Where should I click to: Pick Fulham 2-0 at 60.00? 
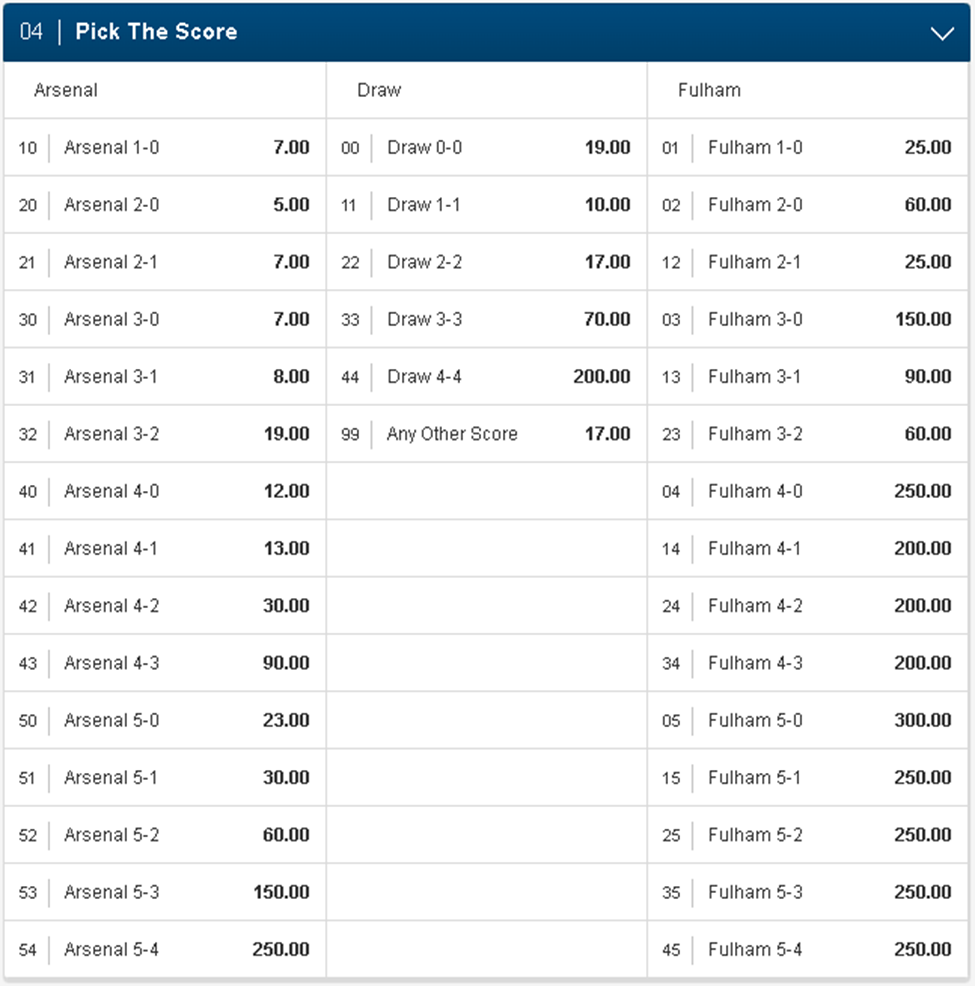[x=808, y=204]
